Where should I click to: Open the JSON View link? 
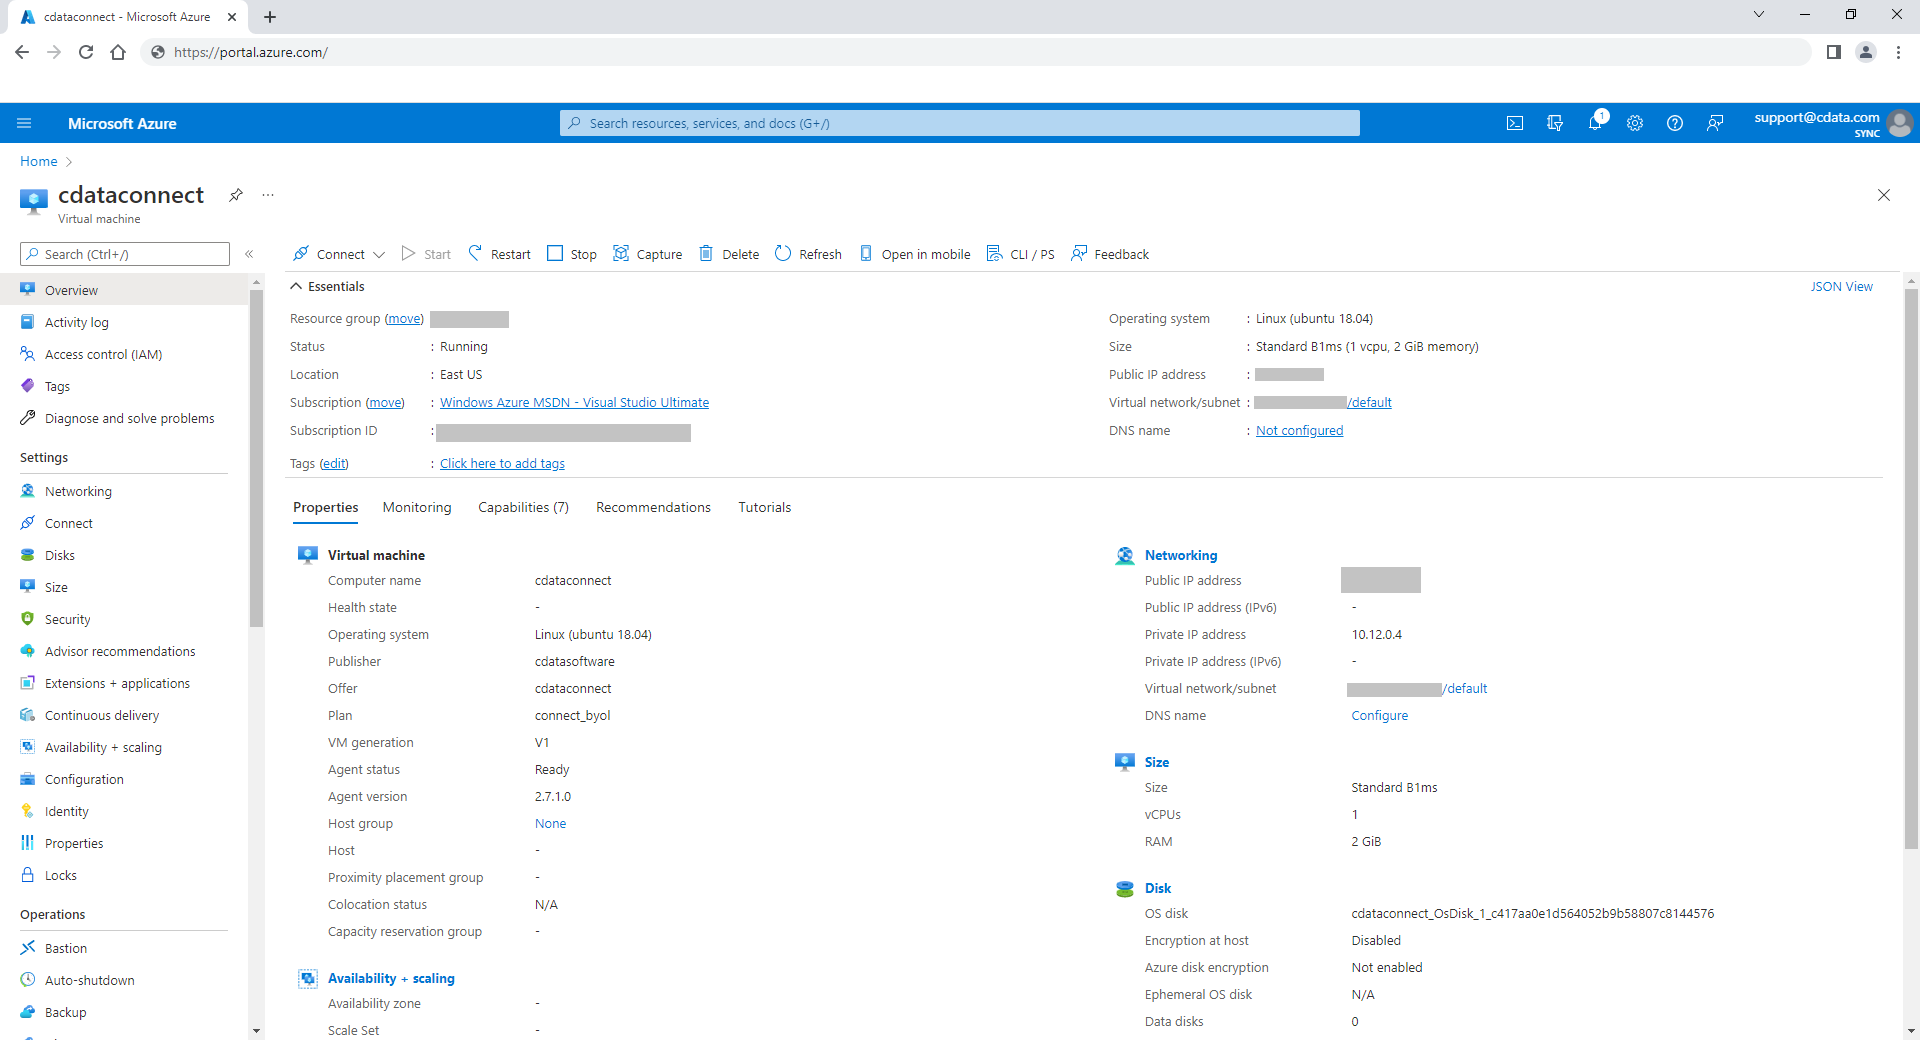(1841, 286)
